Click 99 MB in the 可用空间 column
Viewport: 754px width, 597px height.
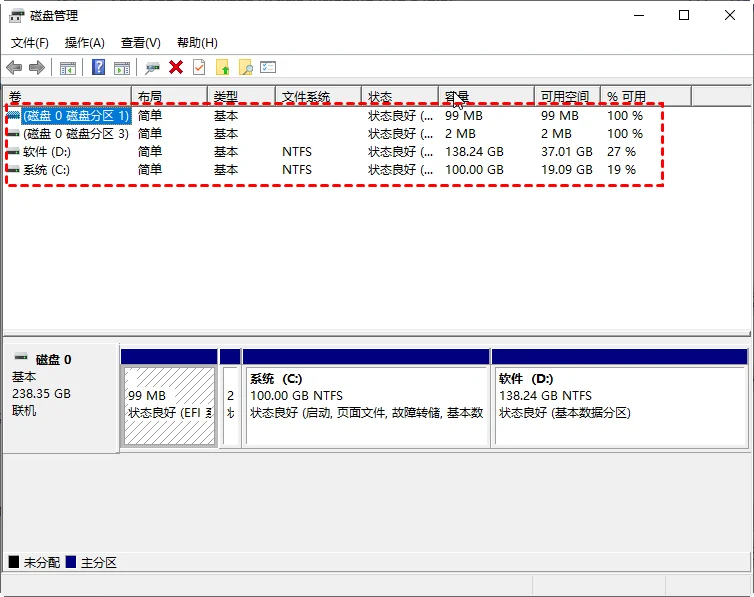[x=559, y=116]
